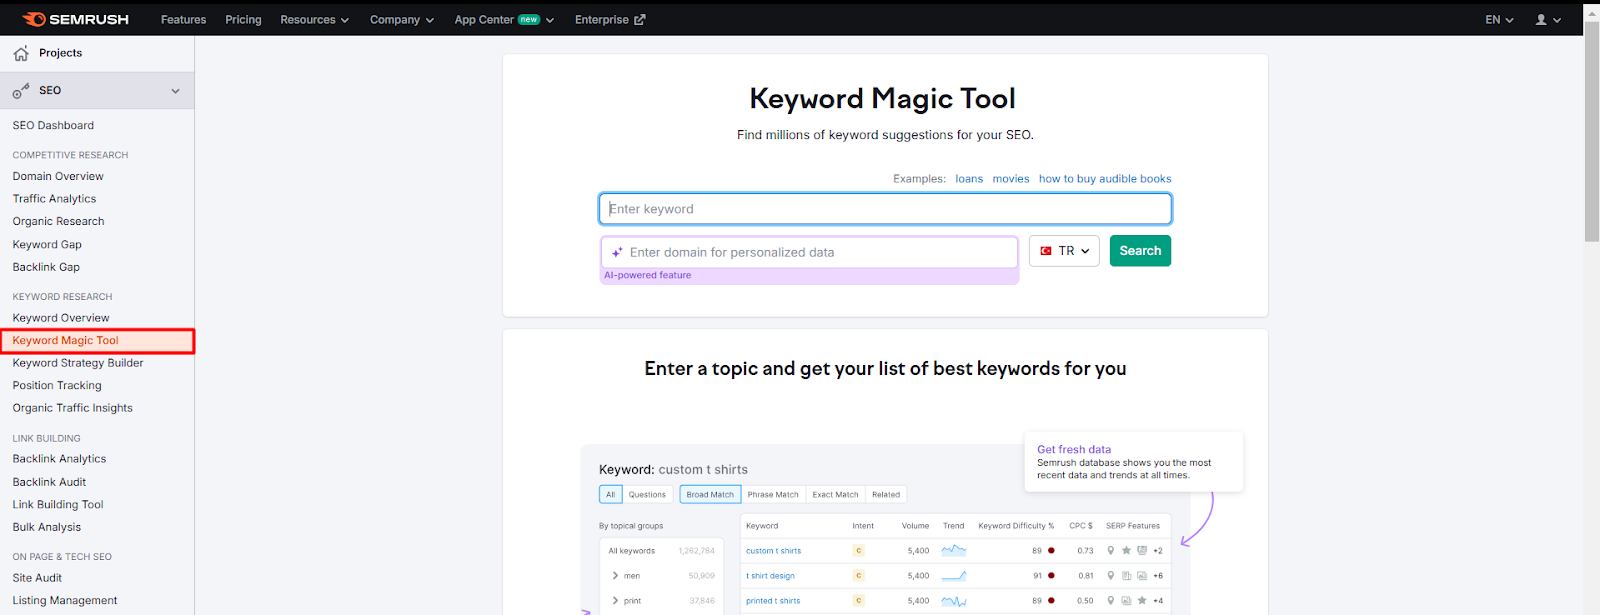Click 'printed t shirts' keyword in preview table
1600x615 pixels.
click(773, 601)
